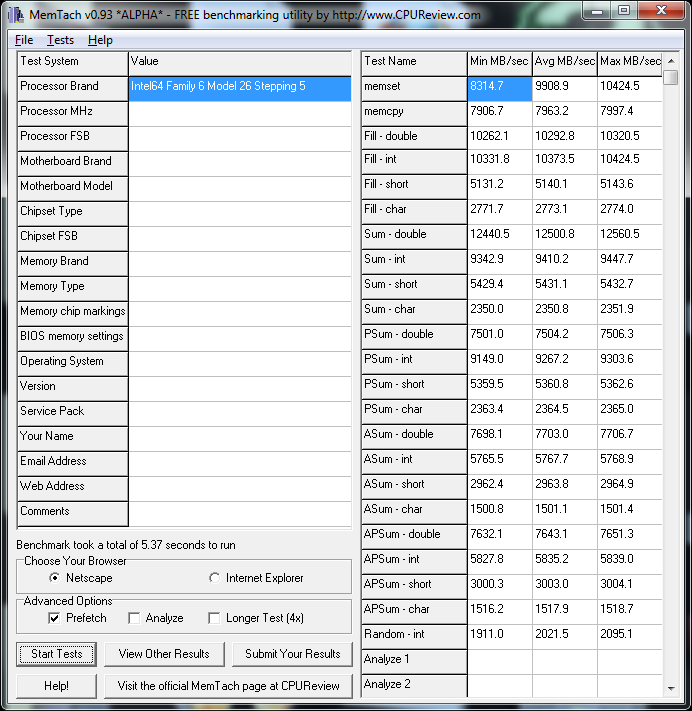Click the Sum - double max value 12560.5
Viewport: 692px width, 711px height.
(630, 236)
